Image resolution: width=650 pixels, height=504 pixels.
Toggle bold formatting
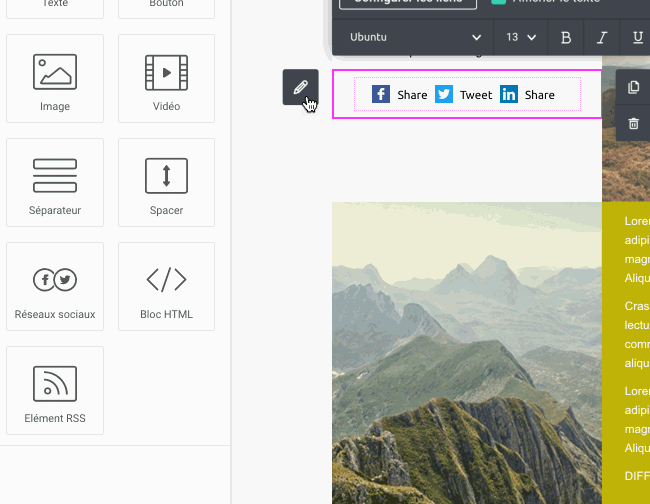(566, 37)
